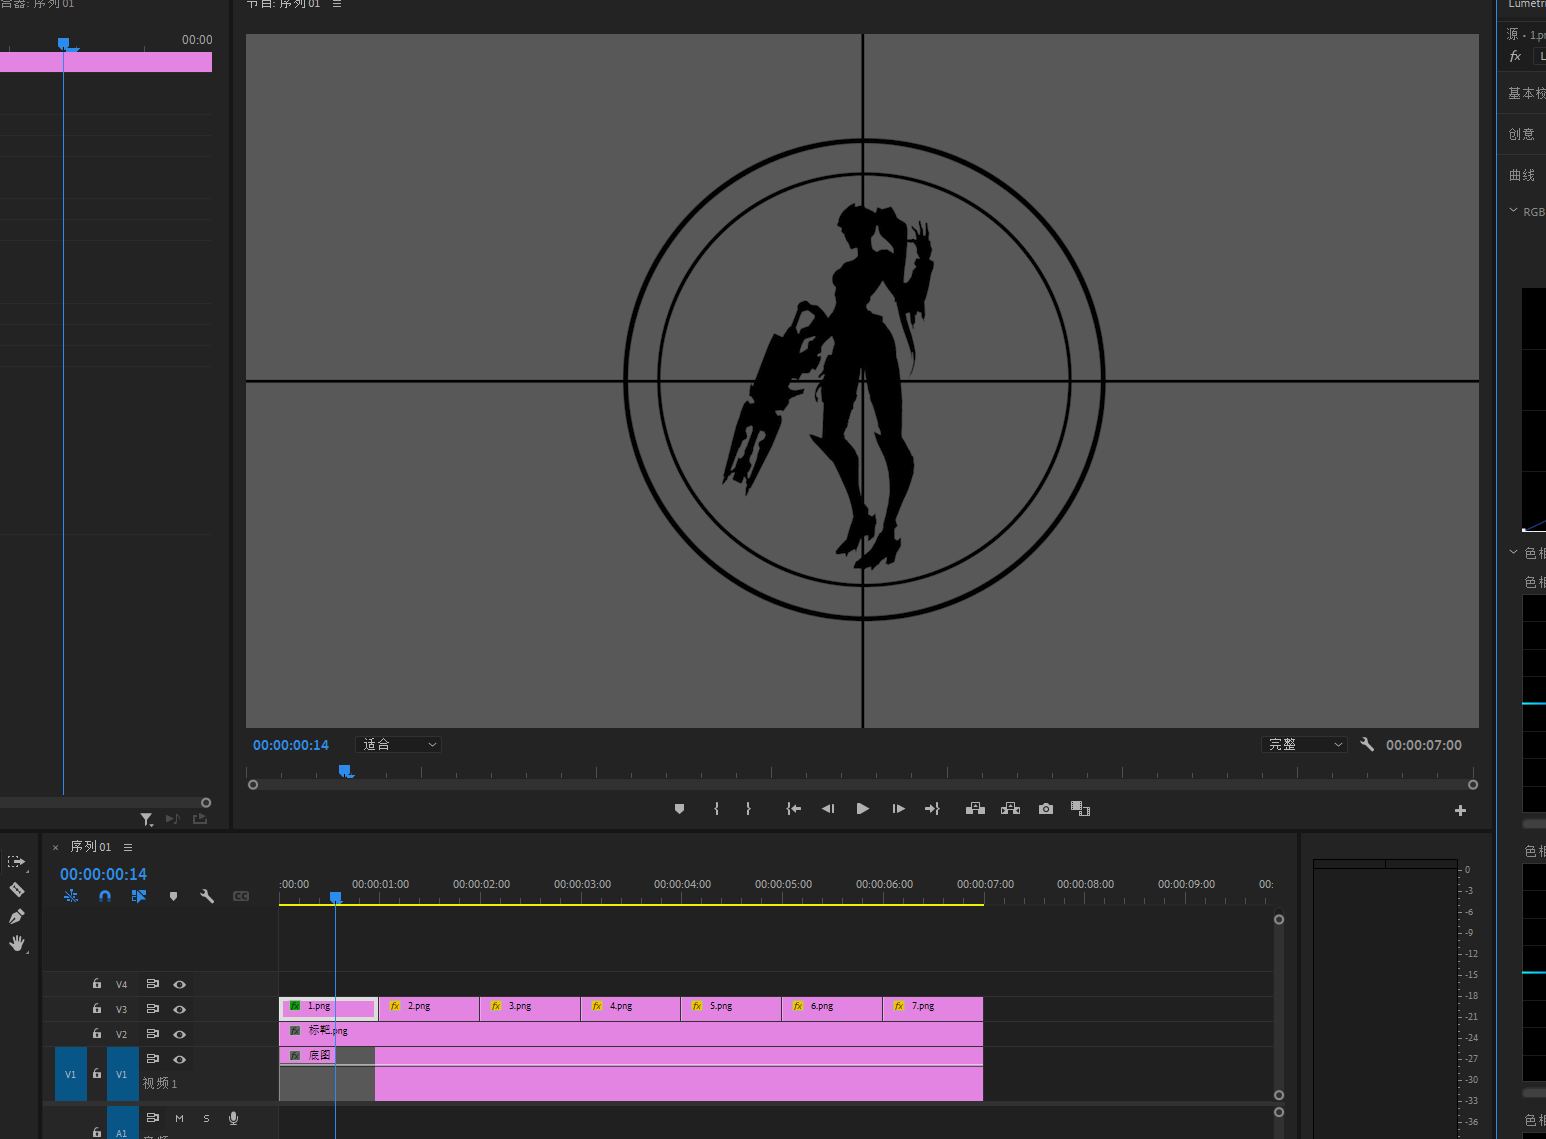Open the timeline display settings wrench
This screenshot has width=1546, height=1139.
(207, 896)
